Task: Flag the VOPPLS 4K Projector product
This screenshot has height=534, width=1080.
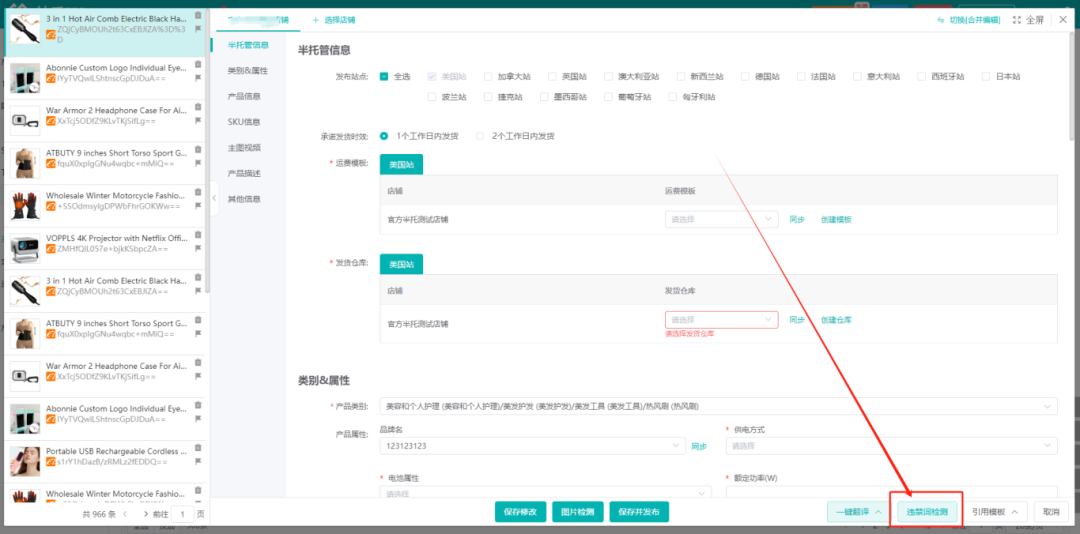Action: [x=198, y=249]
